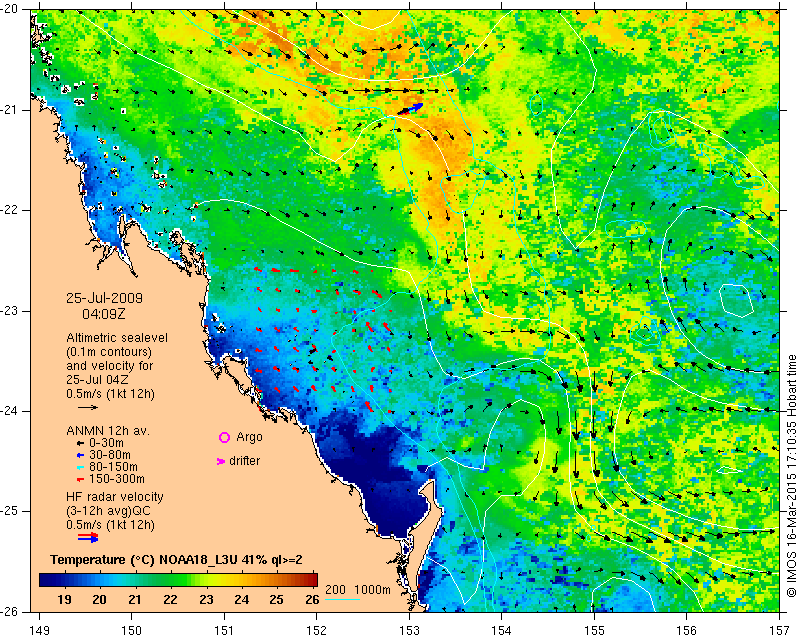Click the '150' longitude axis label
This screenshot has width=800, height=640.
click(x=132, y=631)
